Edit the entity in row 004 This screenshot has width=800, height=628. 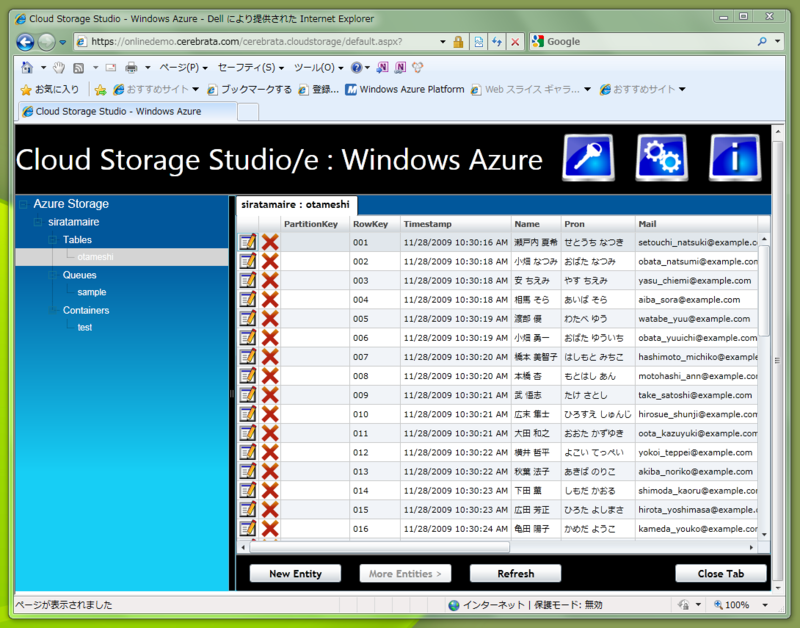[x=248, y=299]
